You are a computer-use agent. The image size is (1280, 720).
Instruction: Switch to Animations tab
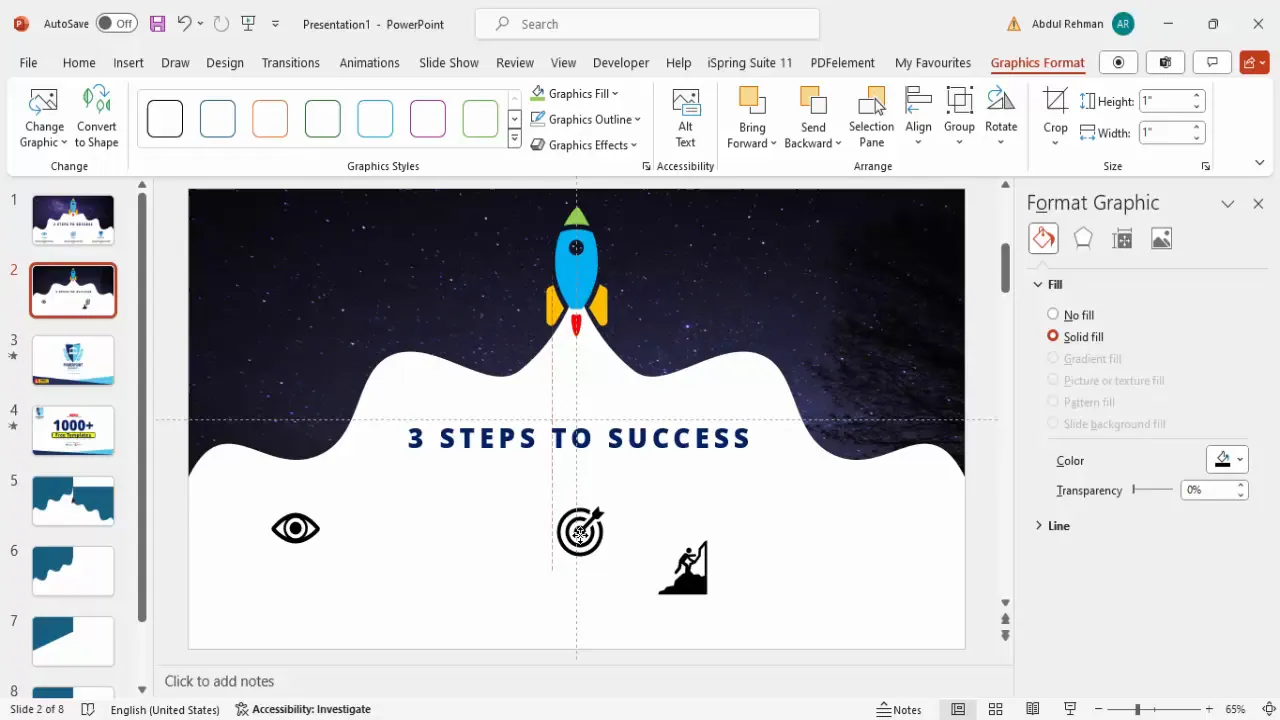[x=369, y=62]
